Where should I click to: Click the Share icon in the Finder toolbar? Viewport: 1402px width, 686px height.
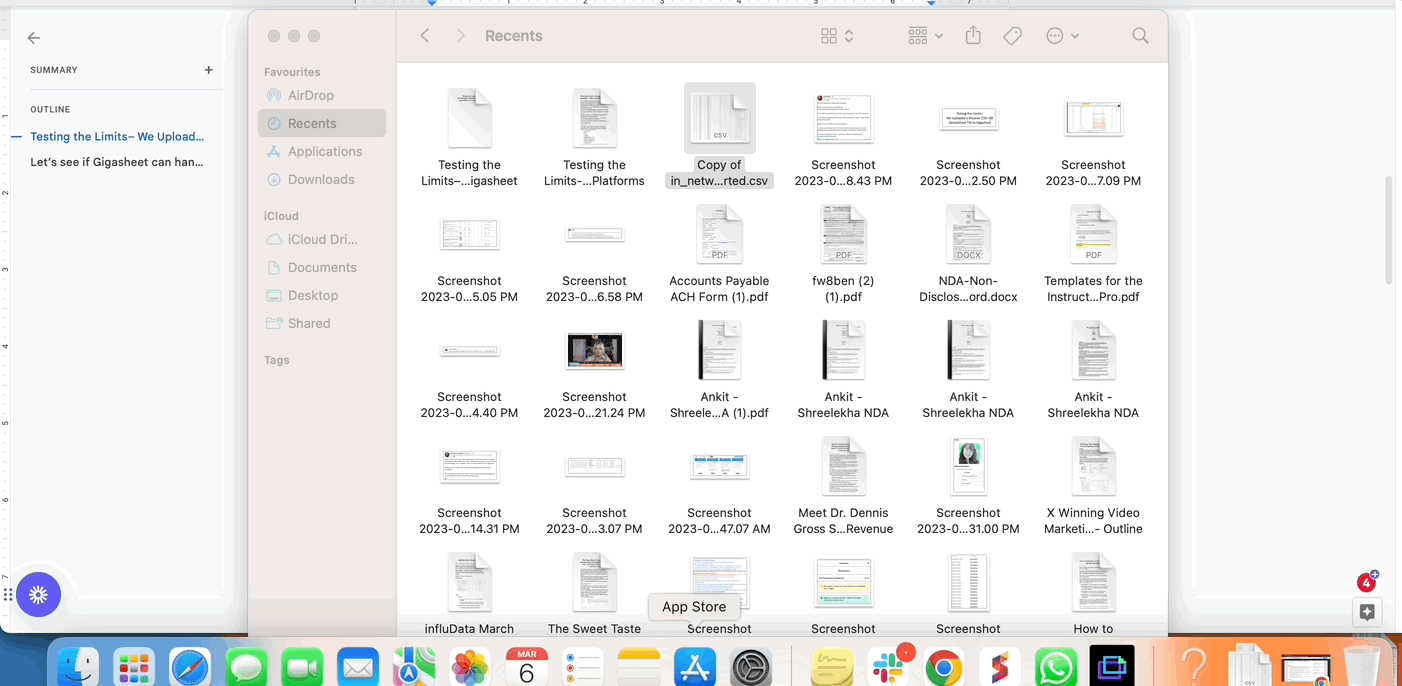point(973,35)
